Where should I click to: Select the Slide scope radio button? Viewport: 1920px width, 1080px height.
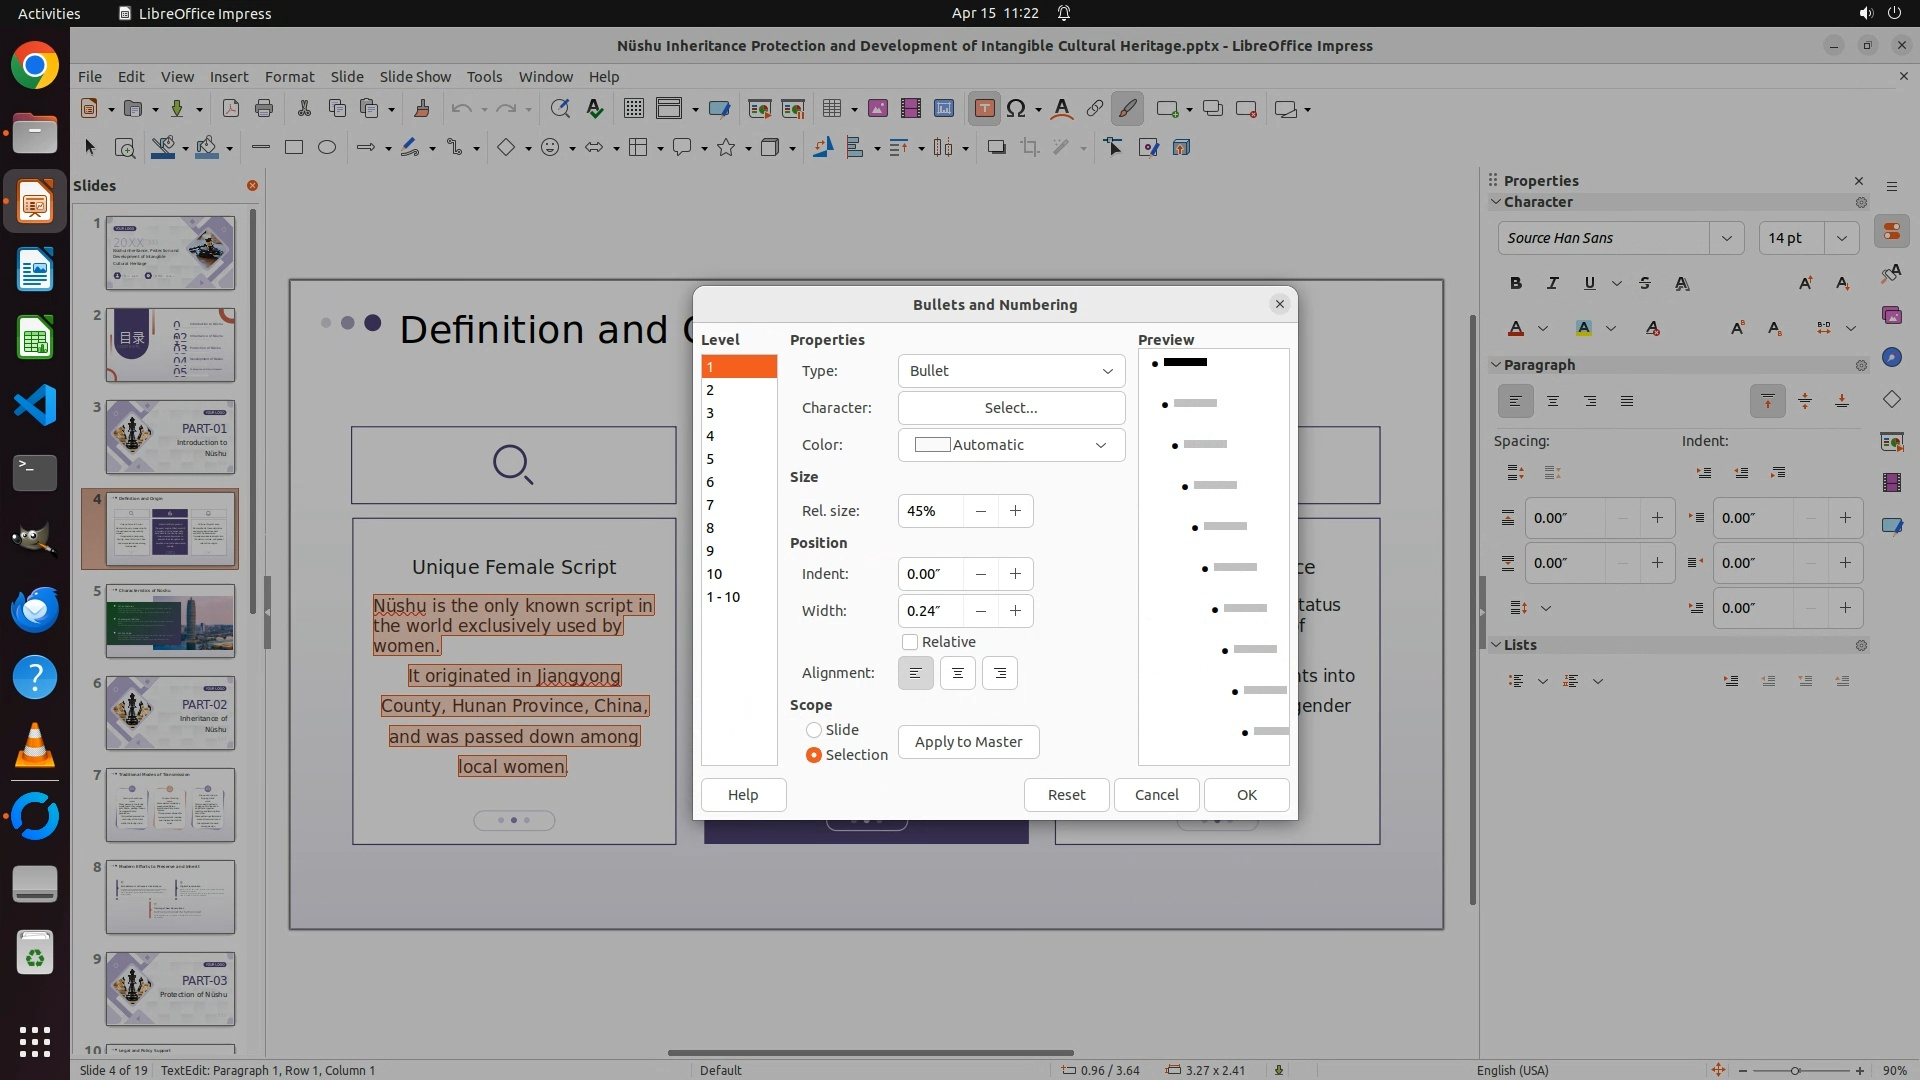click(x=814, y=730)
